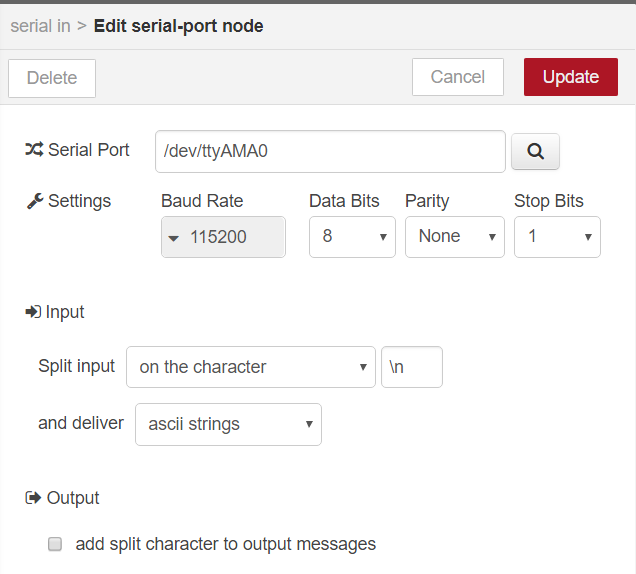Click the baud rate caret arrow

point(174,238)
